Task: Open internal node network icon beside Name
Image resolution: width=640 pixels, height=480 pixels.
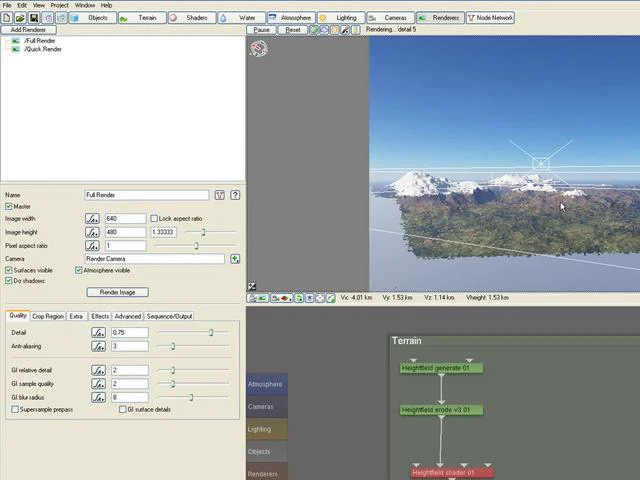Action: click(x=220, y=195)
